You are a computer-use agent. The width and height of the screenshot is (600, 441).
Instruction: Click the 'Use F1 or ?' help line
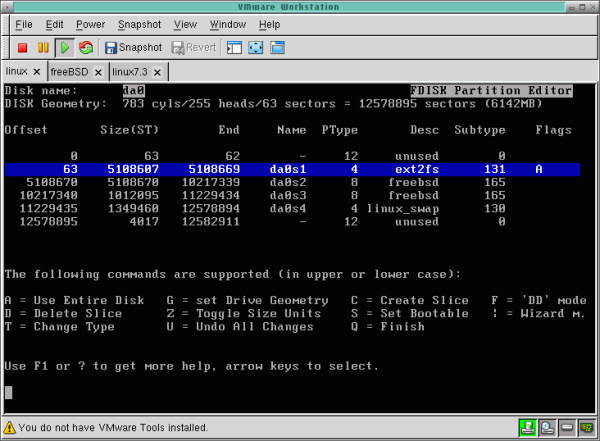point(191,366)
